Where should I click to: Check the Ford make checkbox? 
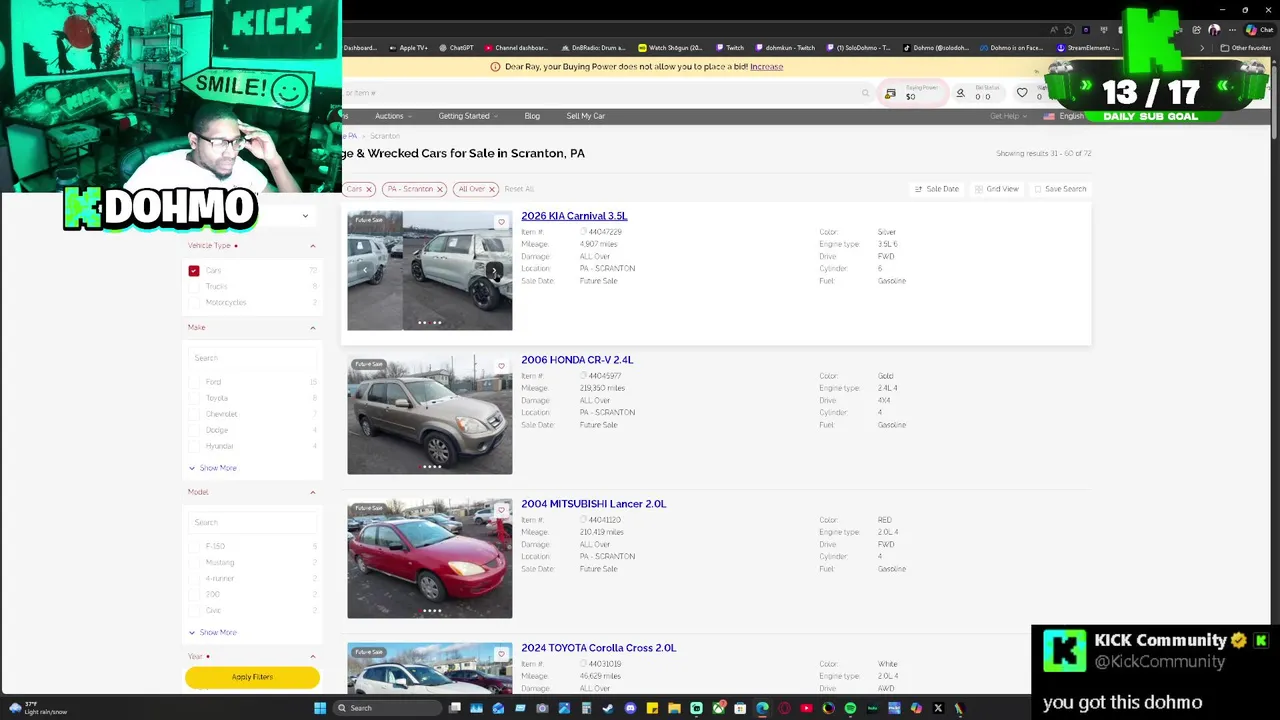point(194,382)
